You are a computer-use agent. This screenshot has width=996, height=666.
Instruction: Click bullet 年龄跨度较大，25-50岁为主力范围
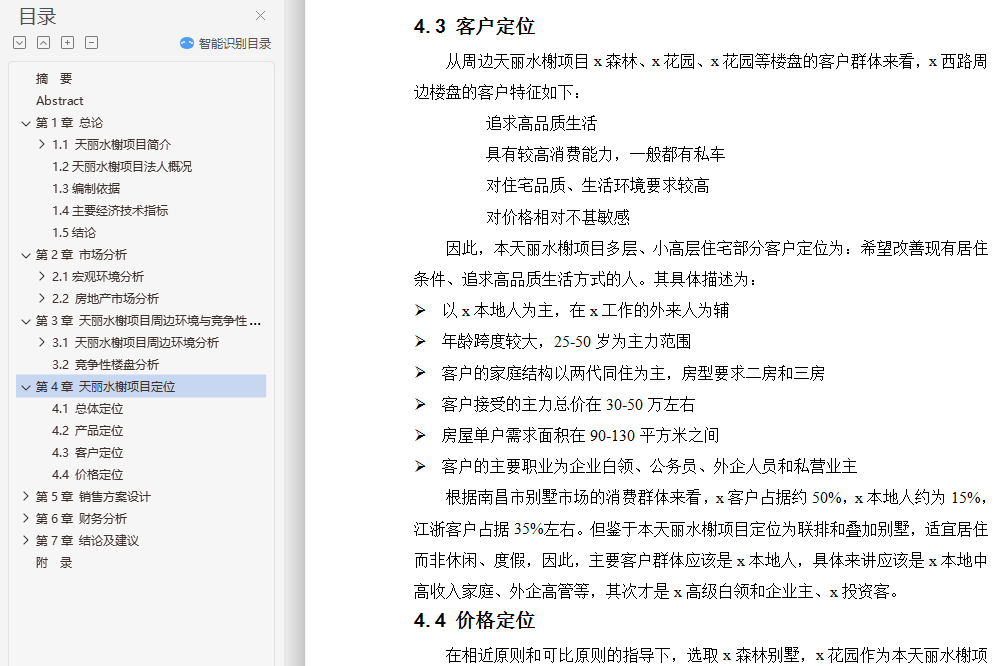(567, 342)
